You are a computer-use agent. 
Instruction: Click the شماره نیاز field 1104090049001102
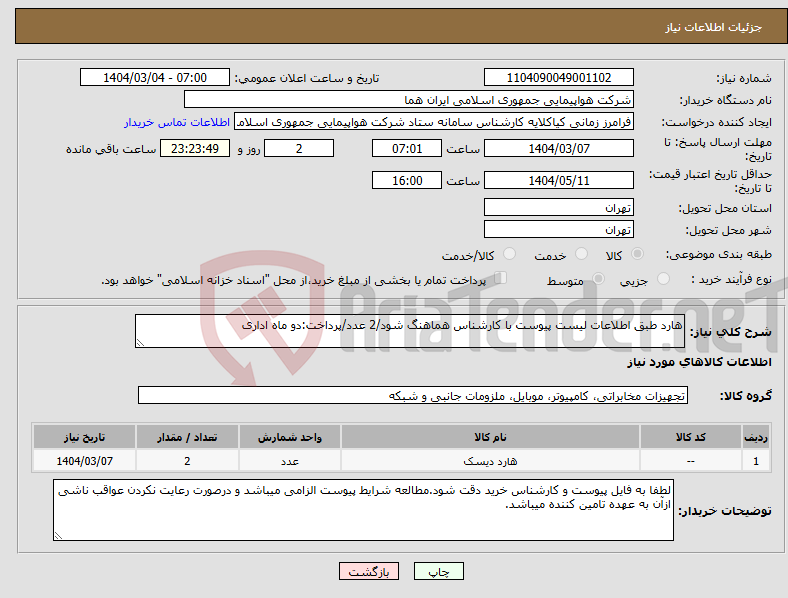(x=559, y=77)
